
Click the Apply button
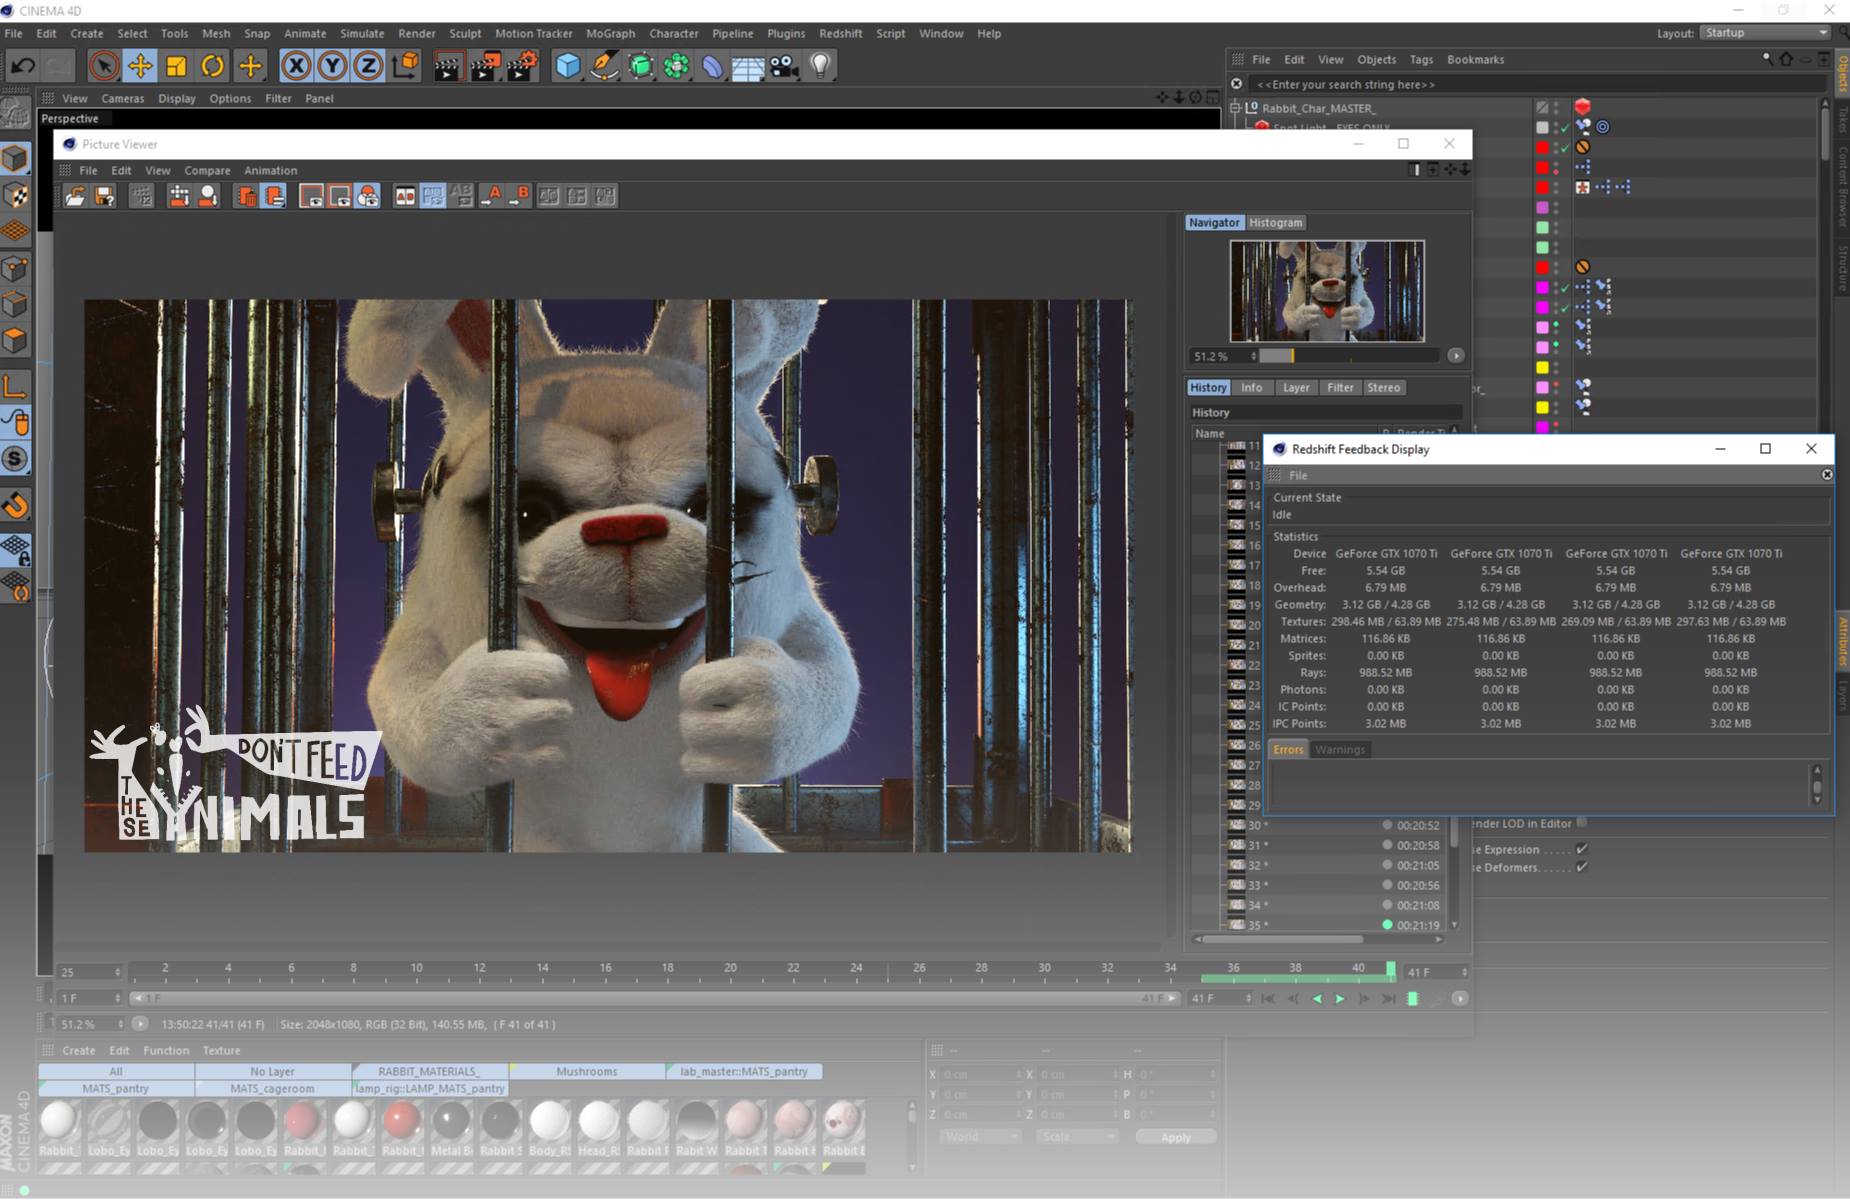coord(1175,1137)
